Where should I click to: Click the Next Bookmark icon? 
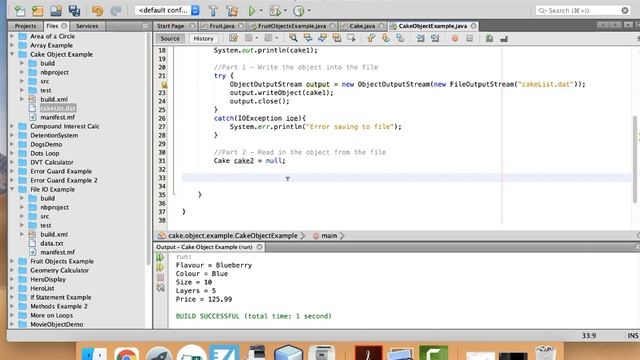[386, 38]
